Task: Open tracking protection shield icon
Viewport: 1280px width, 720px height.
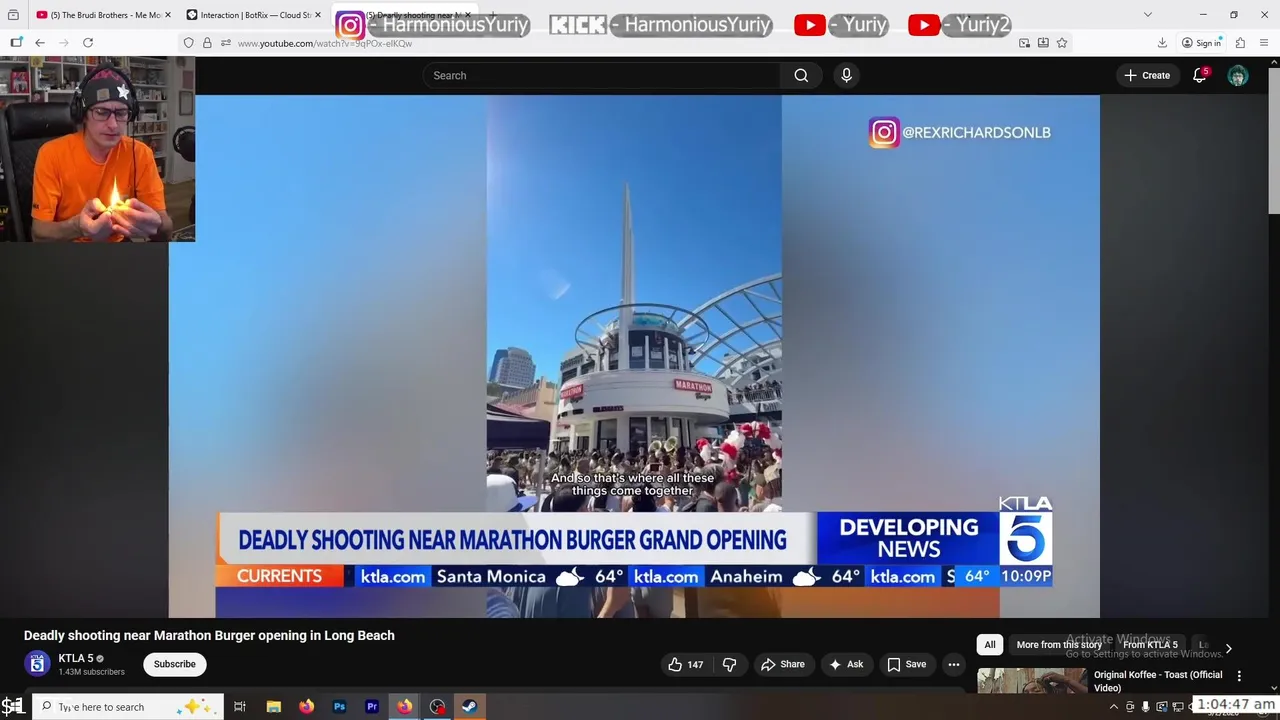Action: [x=188, y=43]
